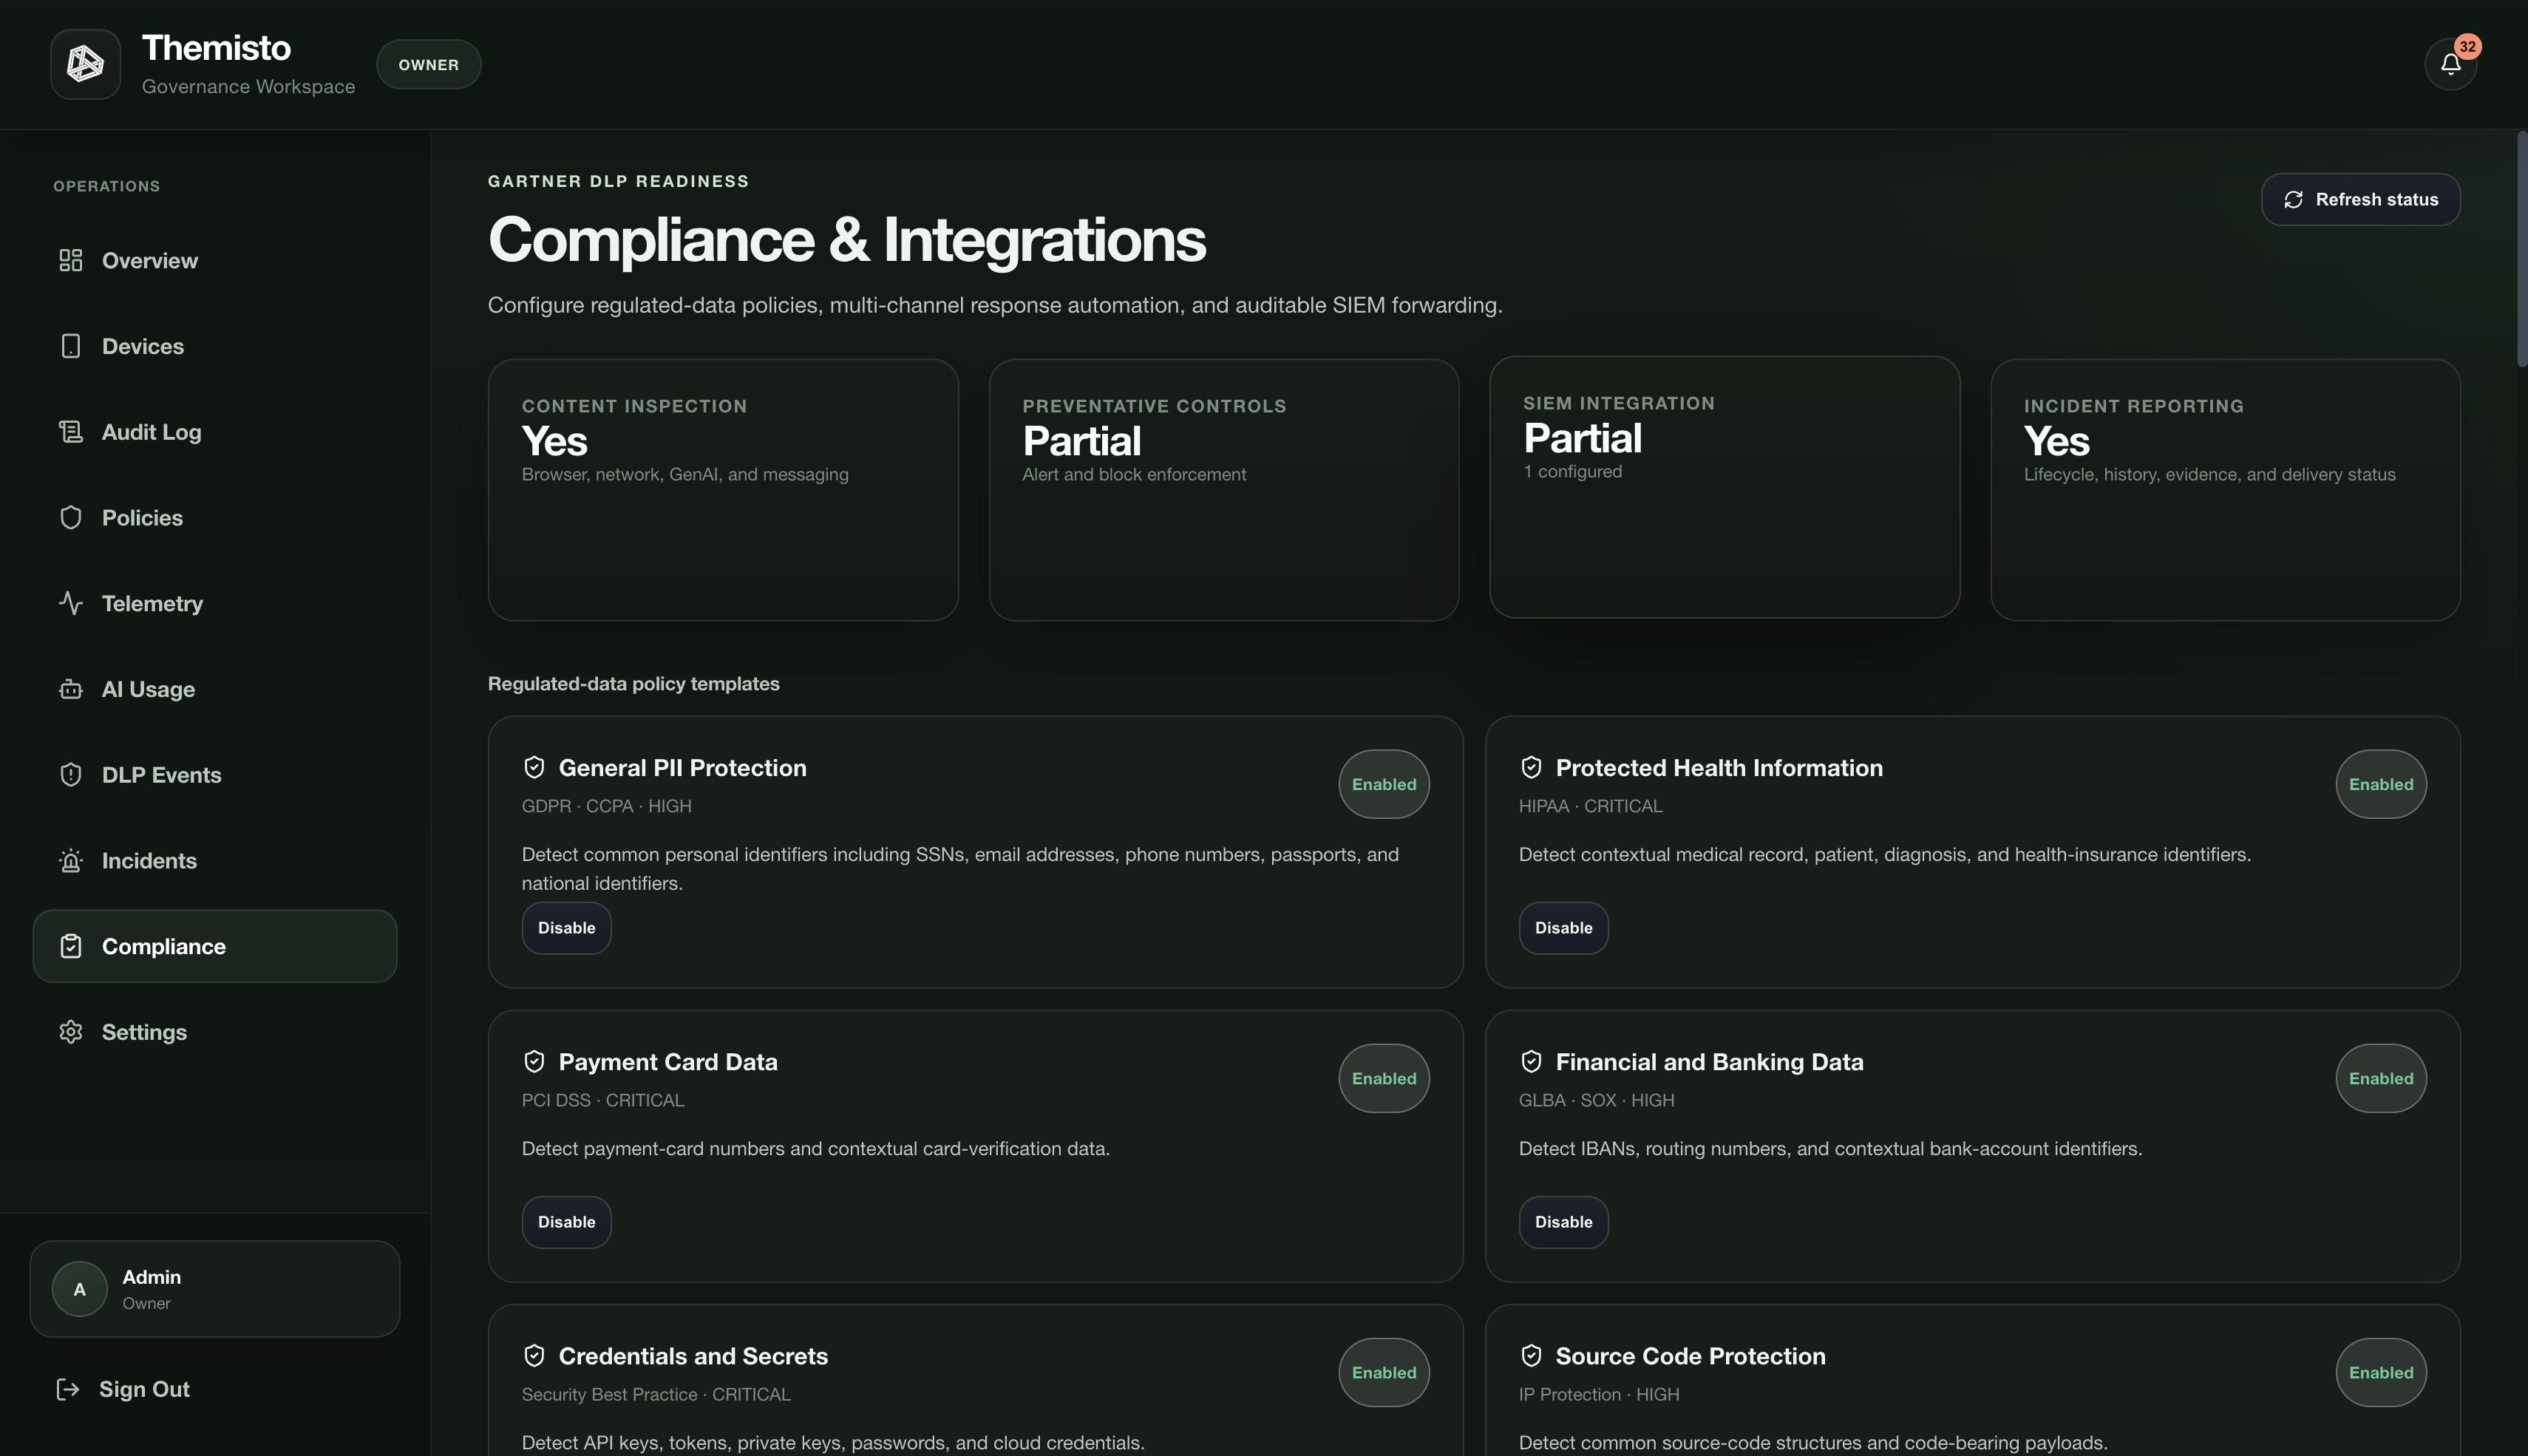This screenshot has width=2528, height=1456.
Task: Click Enabled badge on General PII Protection
Action: pyautogui.click(x=1384, y=784)
